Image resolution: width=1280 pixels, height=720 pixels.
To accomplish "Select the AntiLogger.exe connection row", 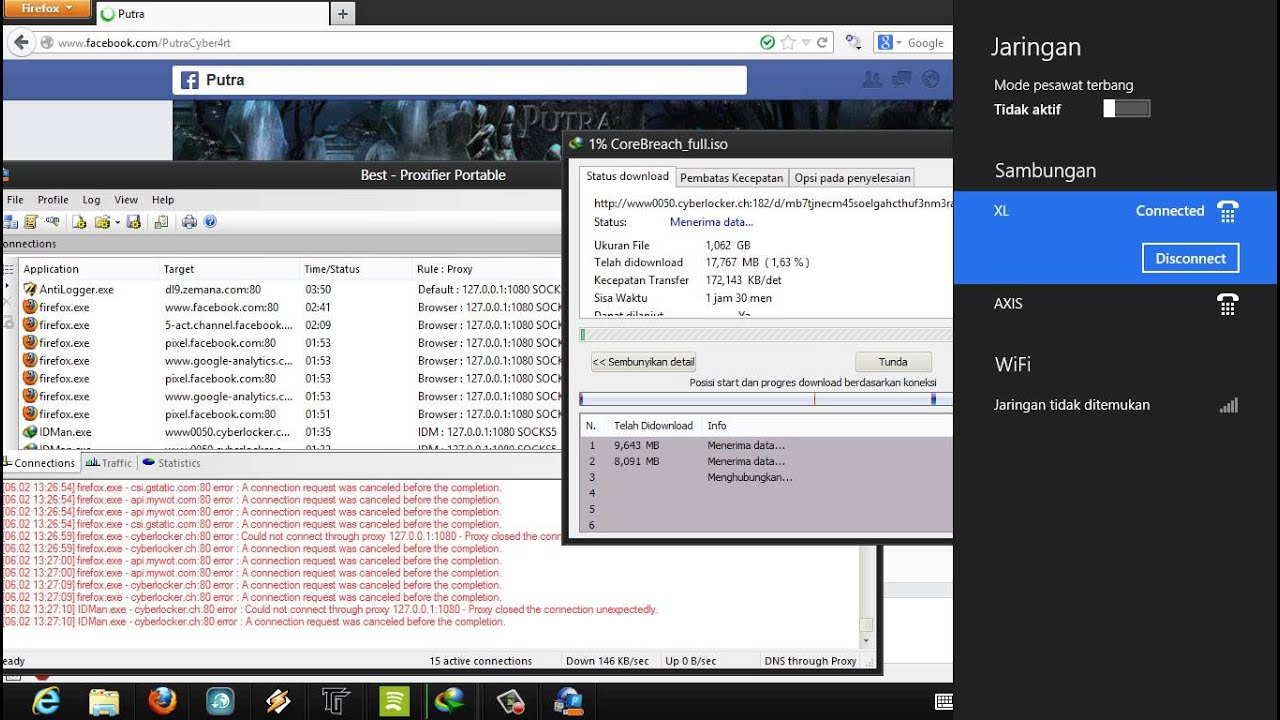I will coord(290,289).
